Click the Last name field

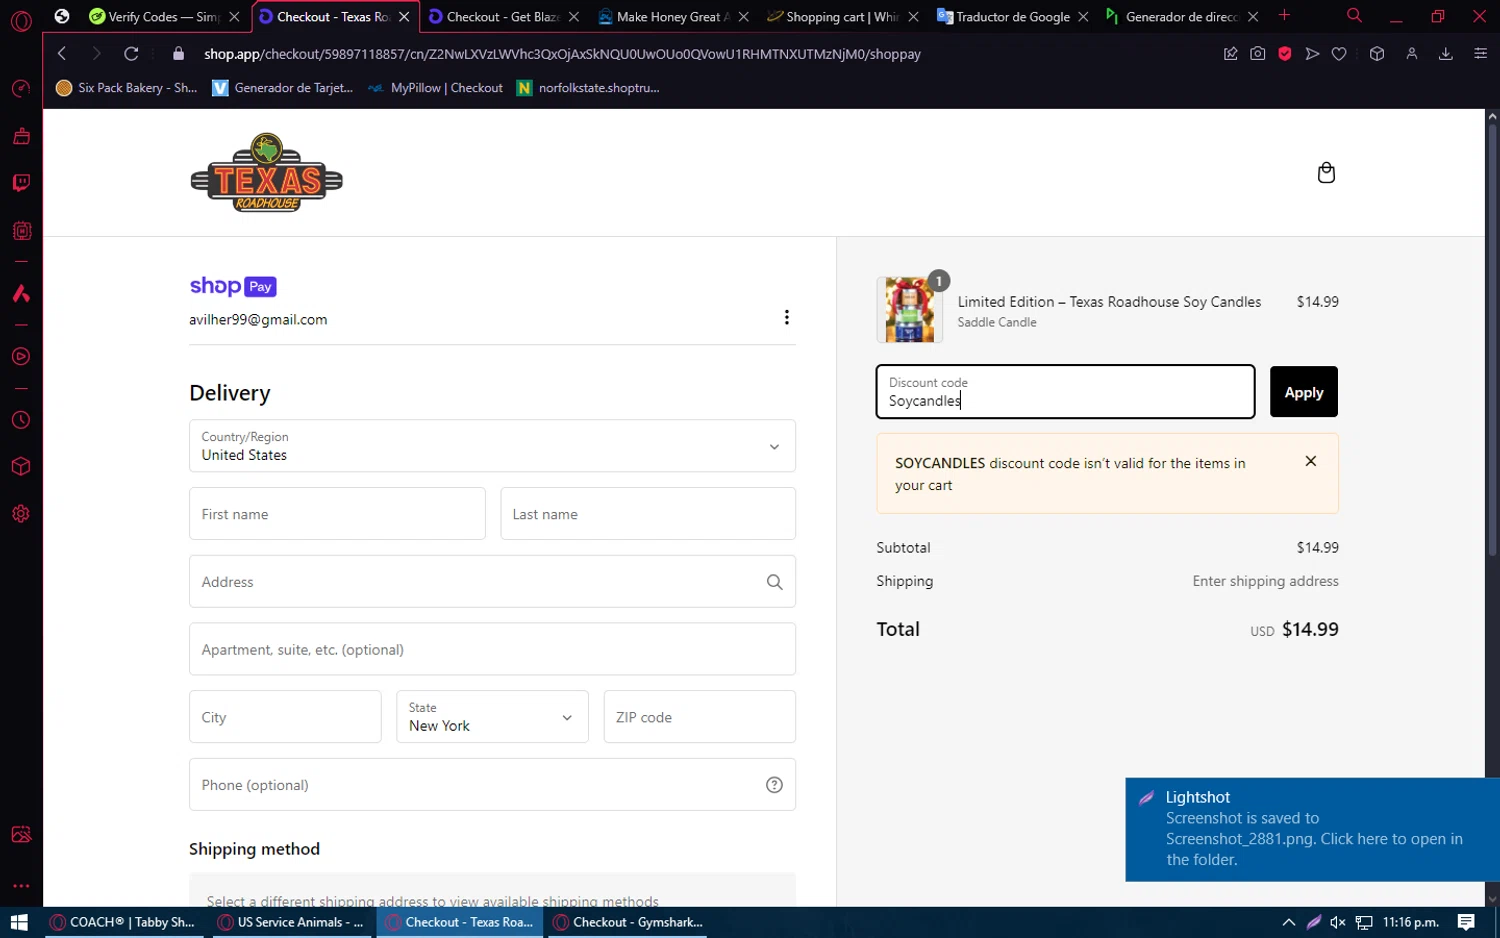(648, 514)
